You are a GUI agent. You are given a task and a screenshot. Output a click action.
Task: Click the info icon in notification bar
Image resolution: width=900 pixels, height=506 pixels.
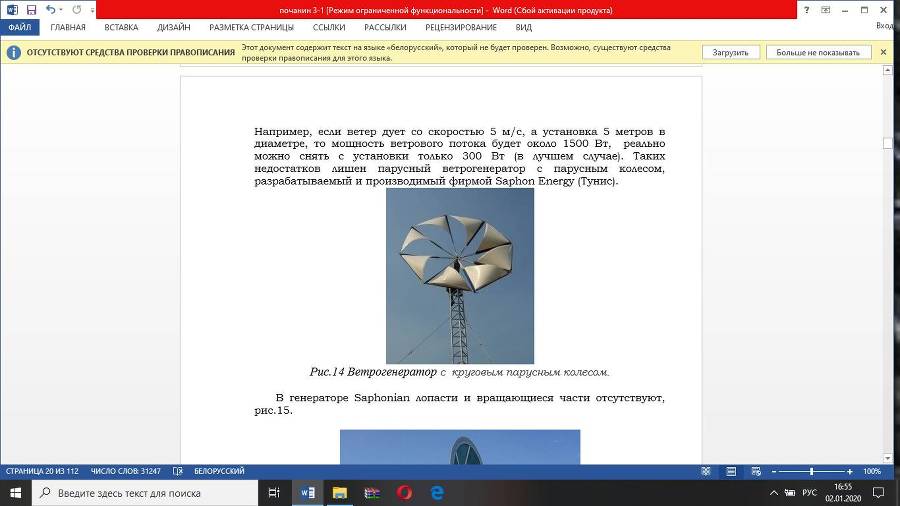point(13,52)
